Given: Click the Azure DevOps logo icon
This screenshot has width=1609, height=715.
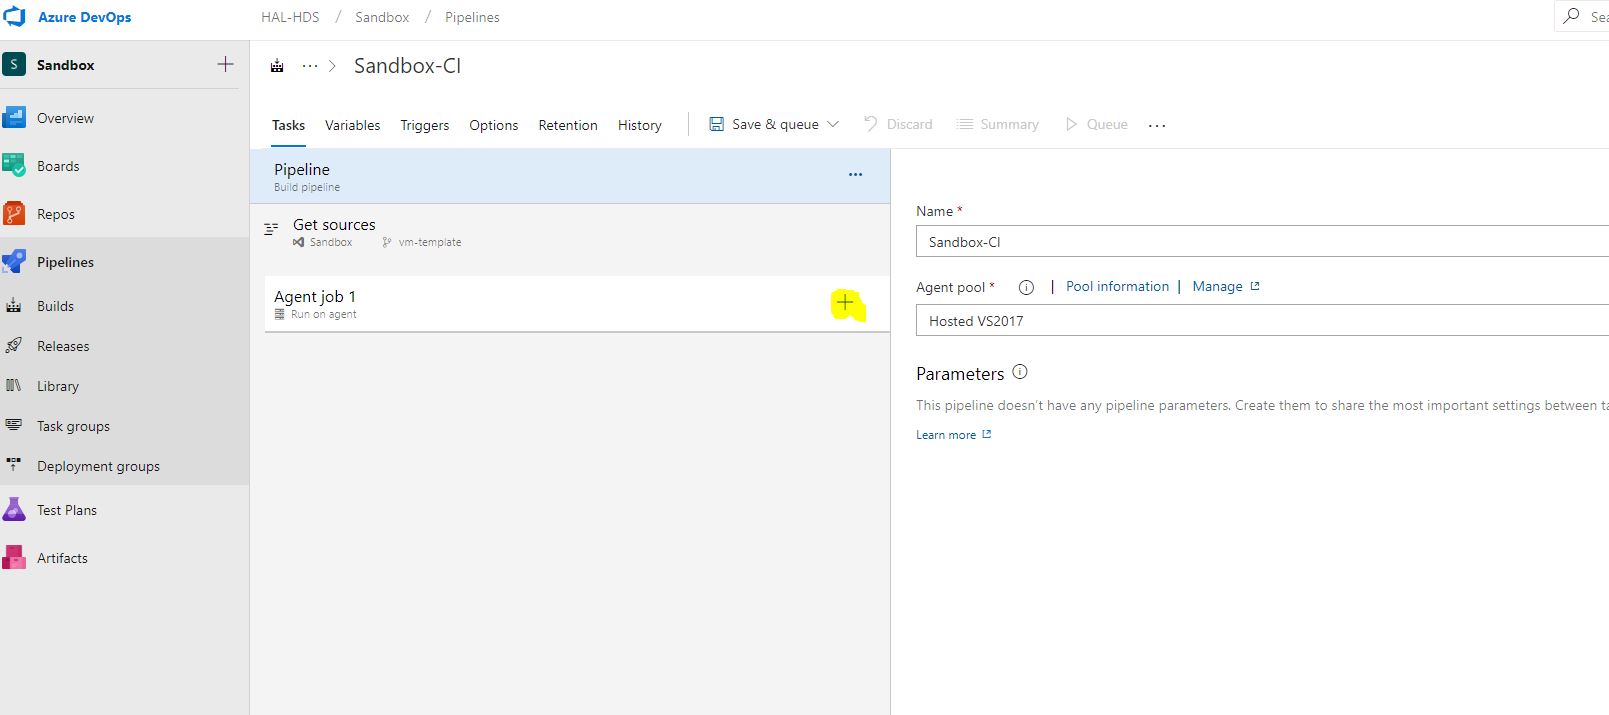Looking at the screenshot, I should [x=14, y=17].
